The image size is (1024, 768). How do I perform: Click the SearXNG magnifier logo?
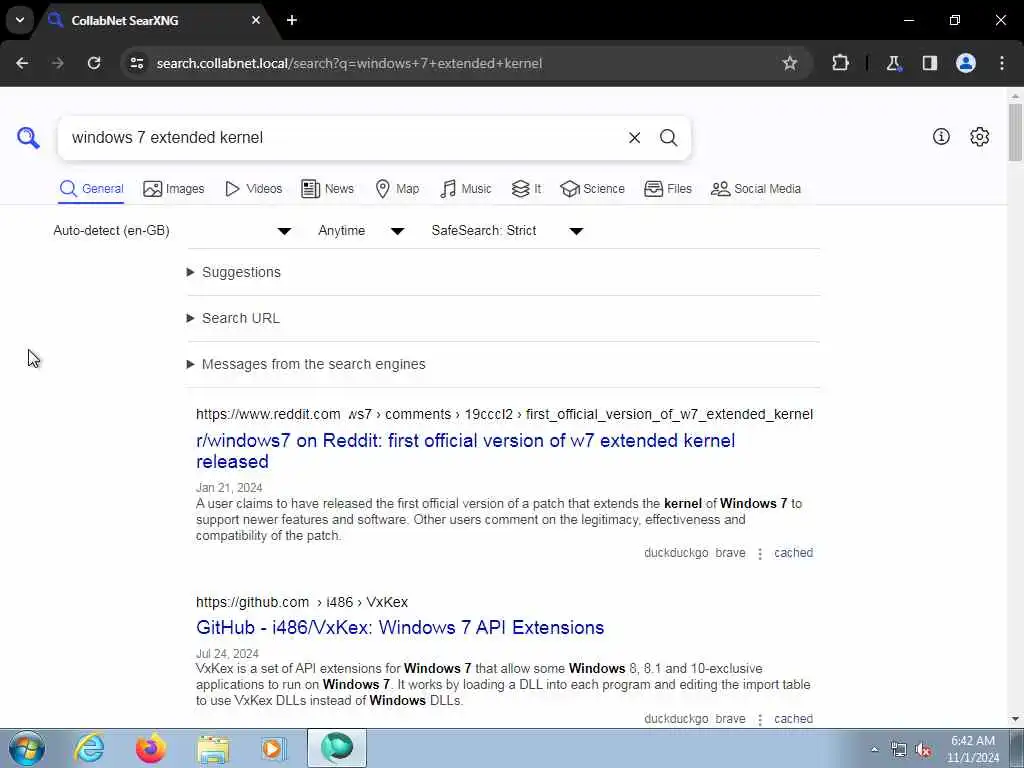28,138
